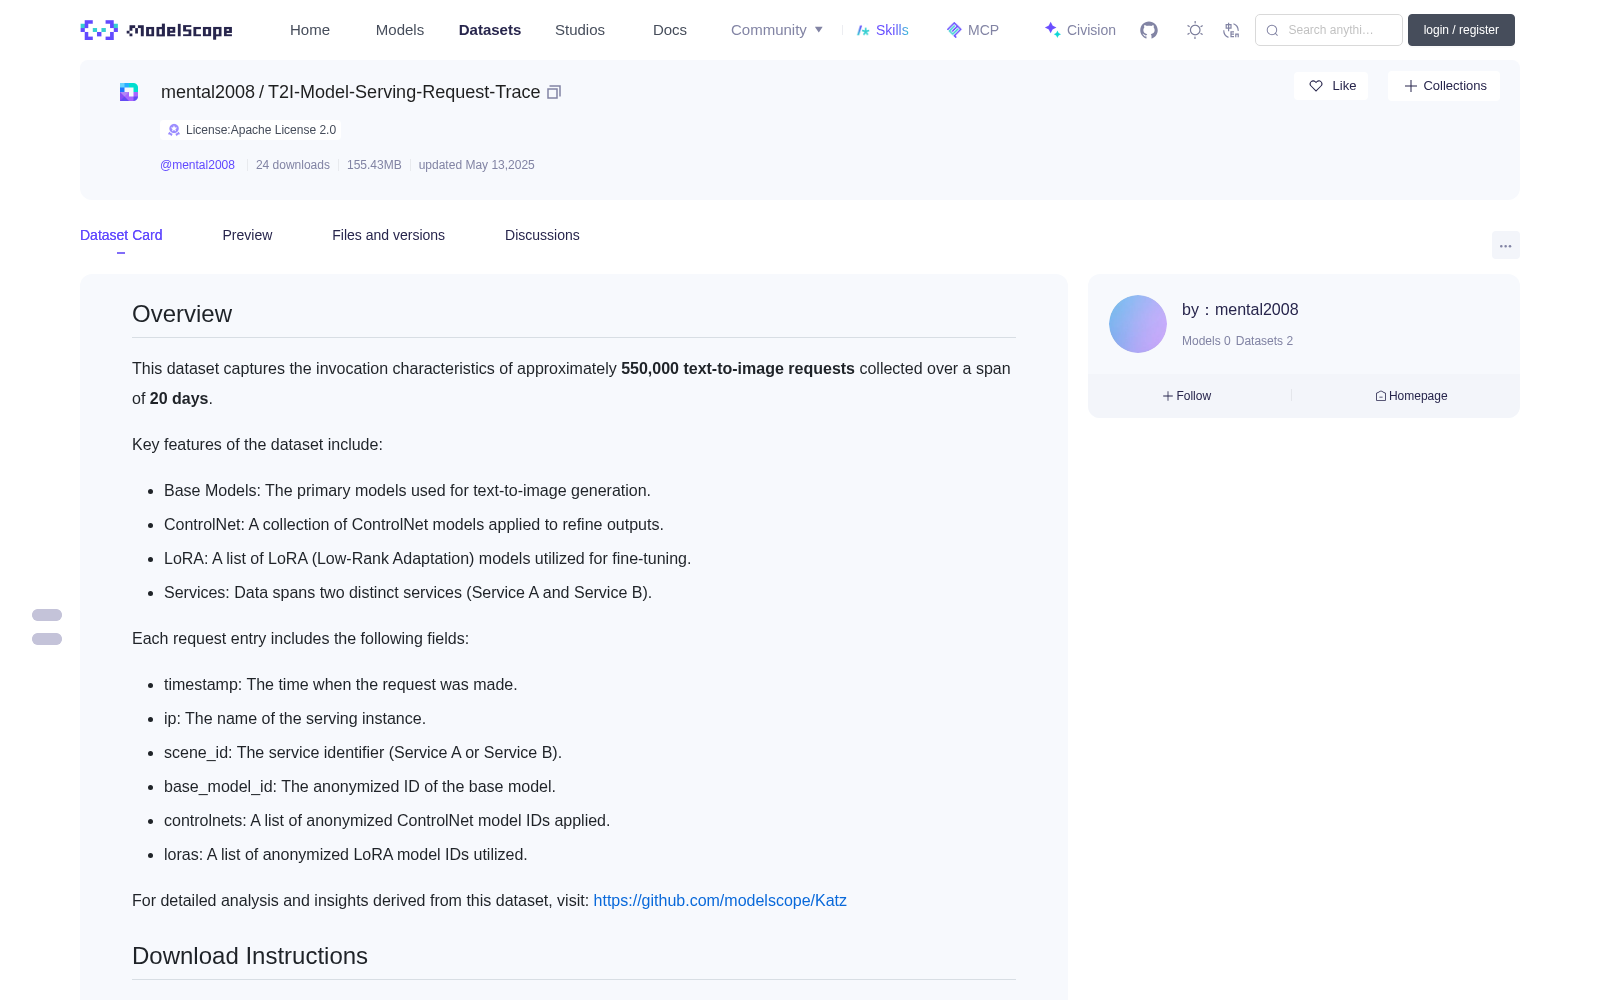
Task: Open the Discussions tab
Action: click(x=542, y=235)
